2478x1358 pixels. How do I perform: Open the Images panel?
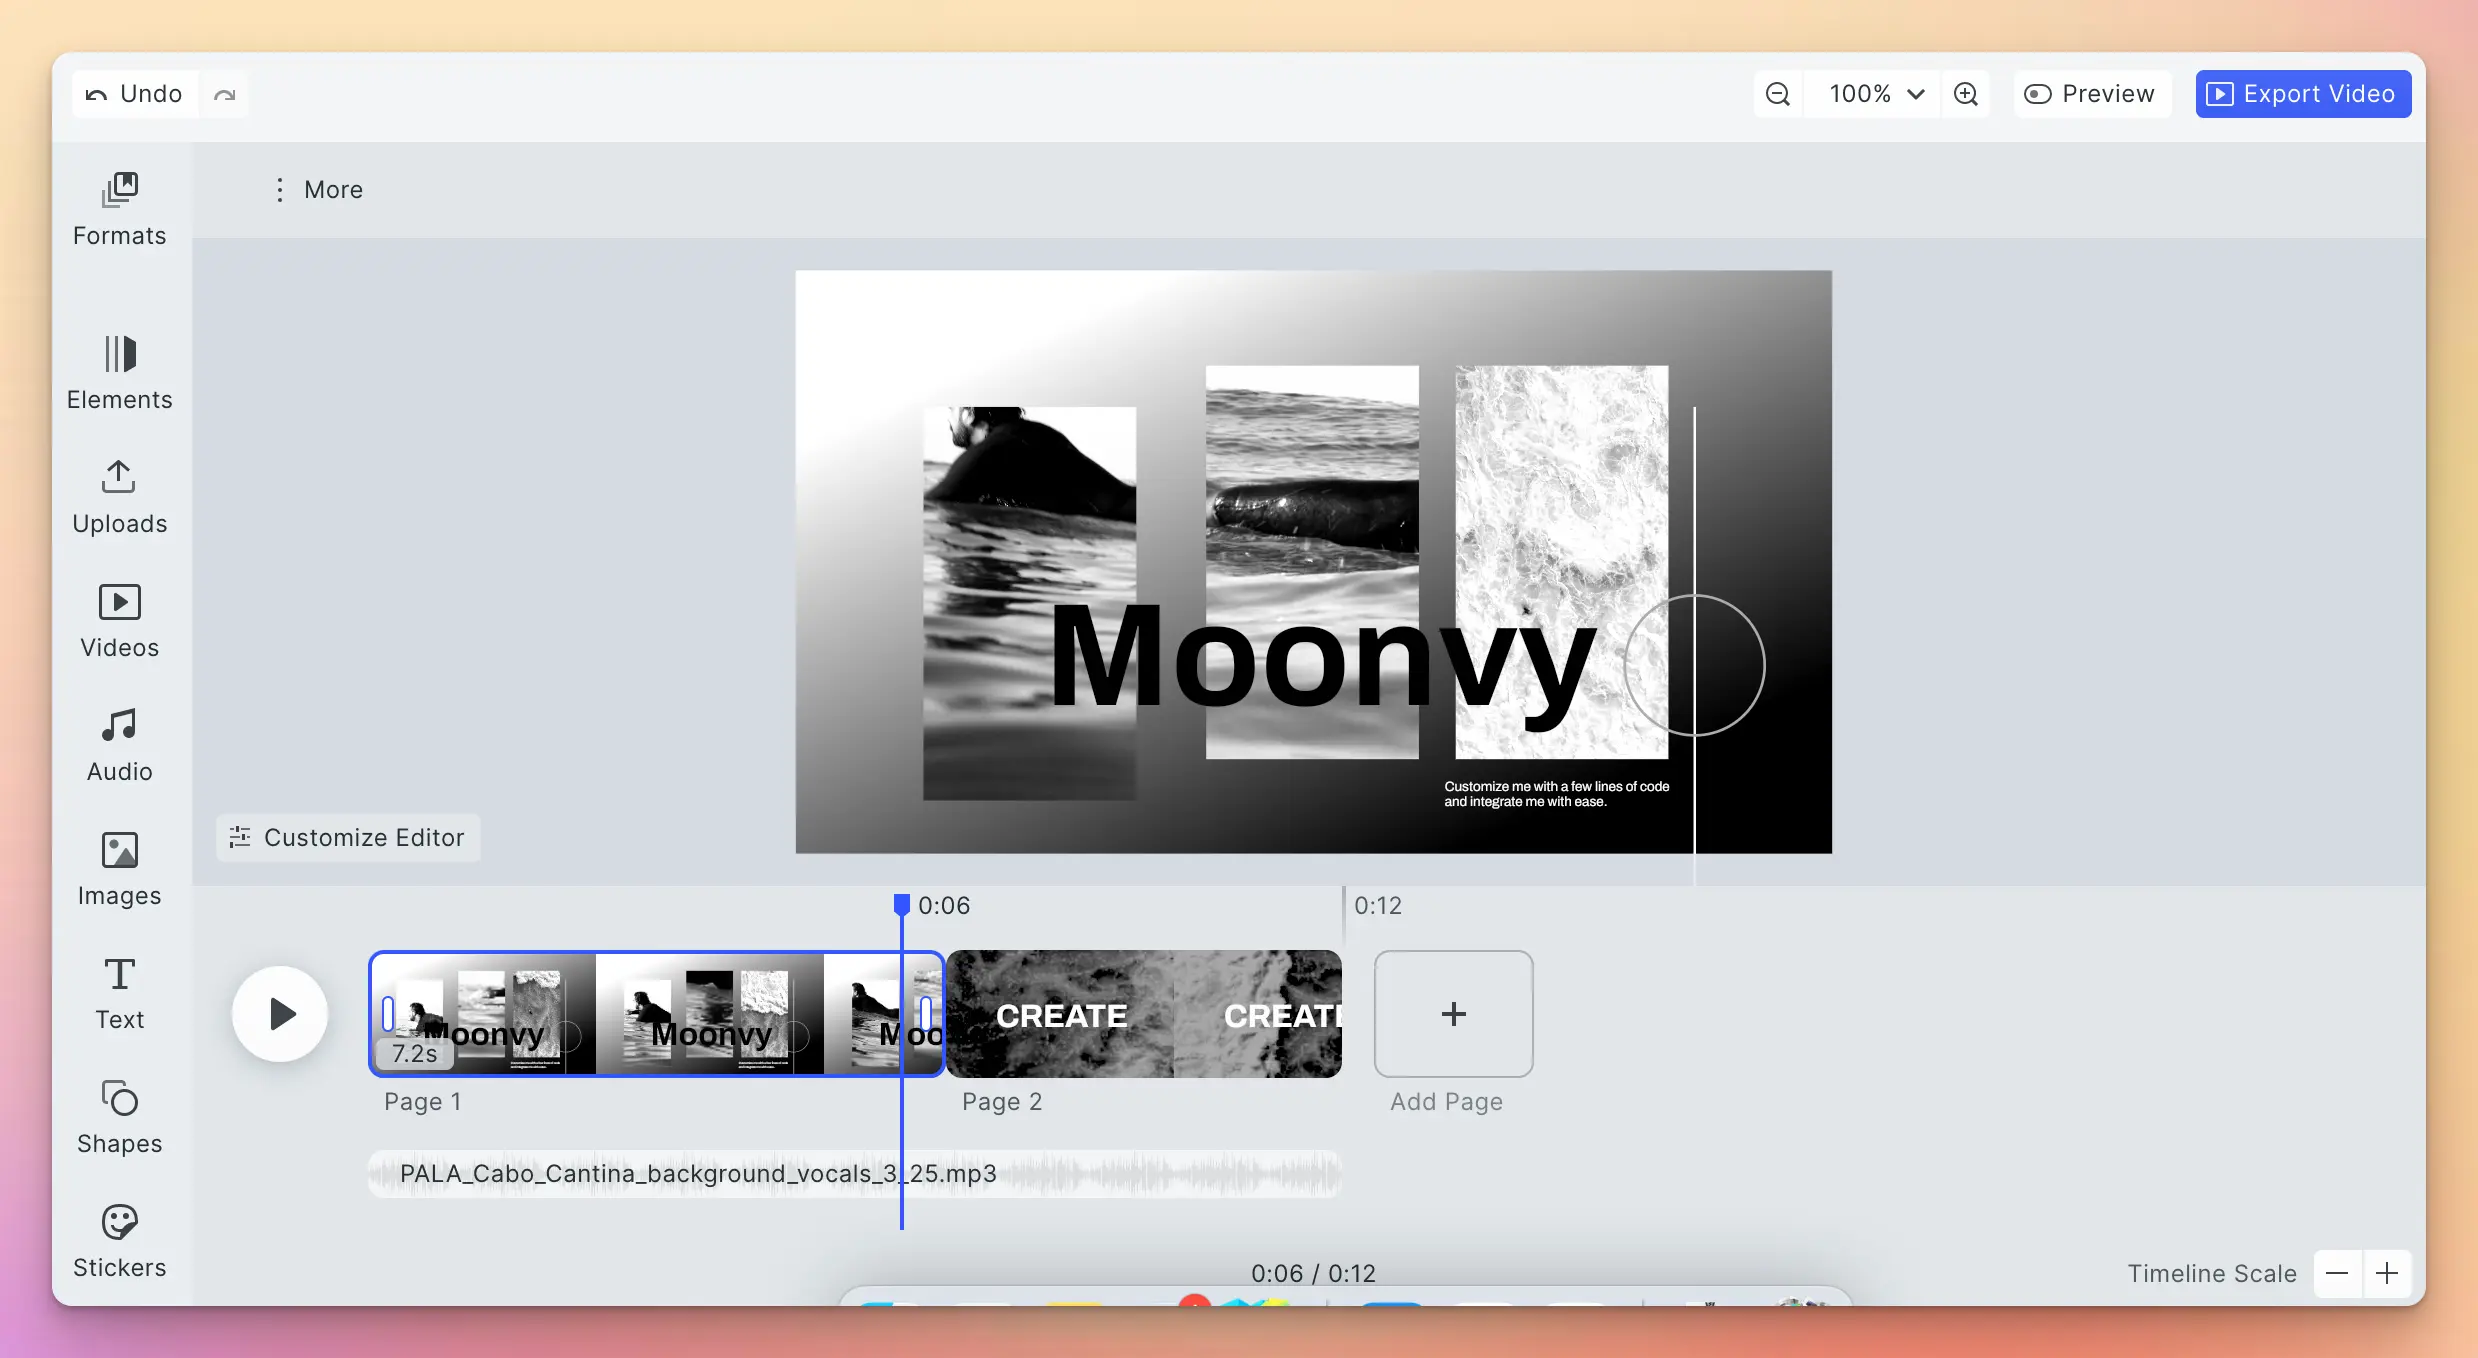coord(119,869)
